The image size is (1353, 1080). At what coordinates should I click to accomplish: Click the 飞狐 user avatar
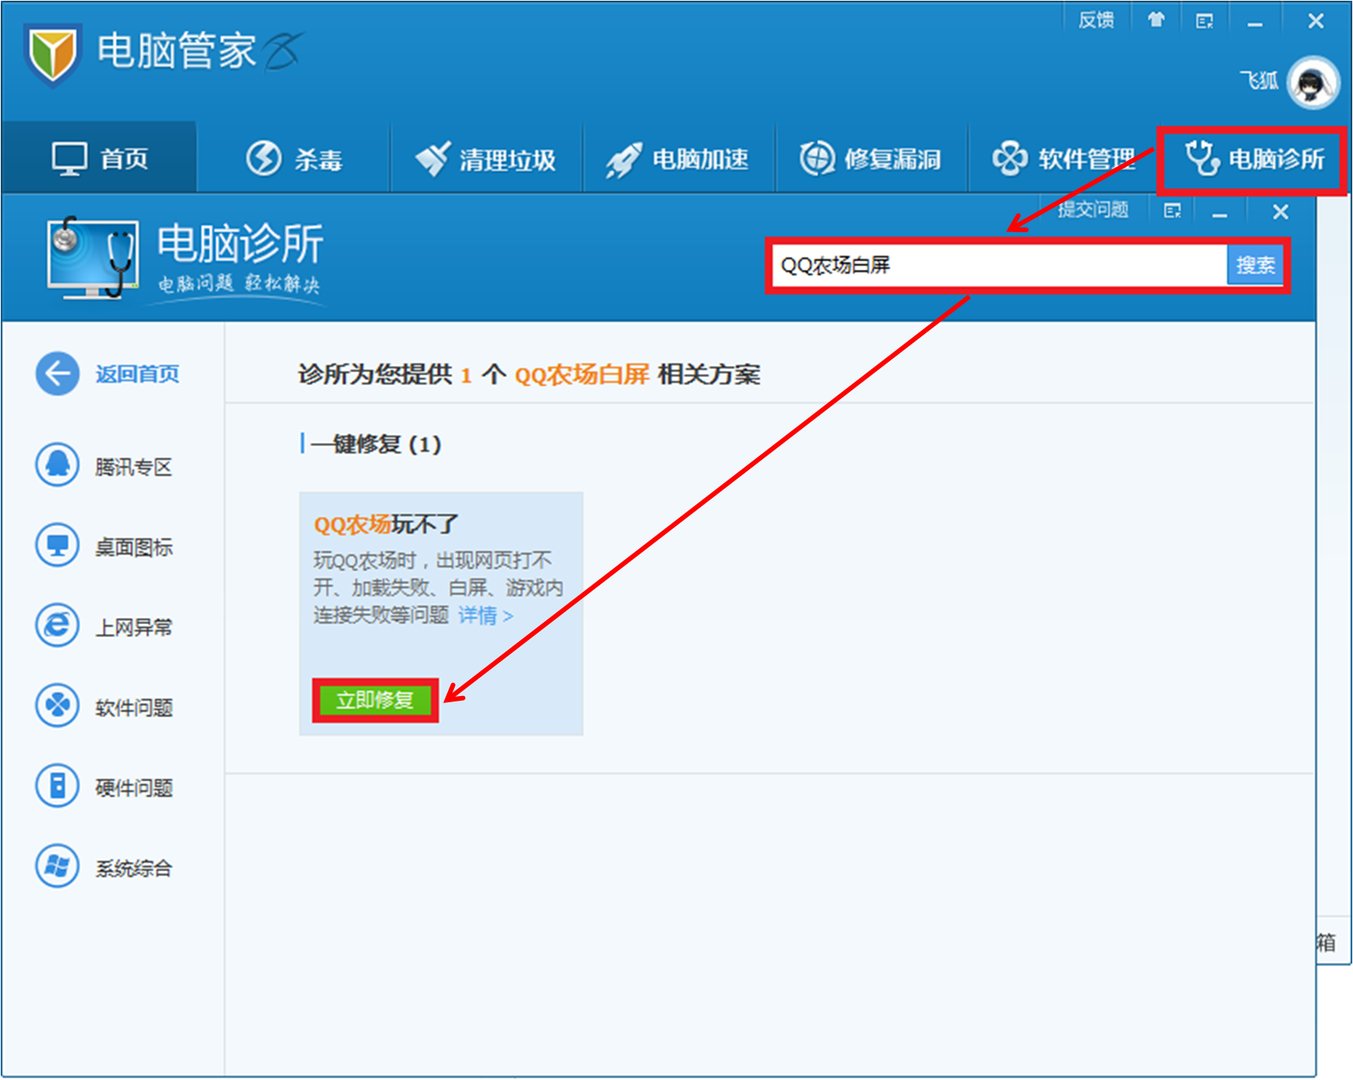[1313, 82]
